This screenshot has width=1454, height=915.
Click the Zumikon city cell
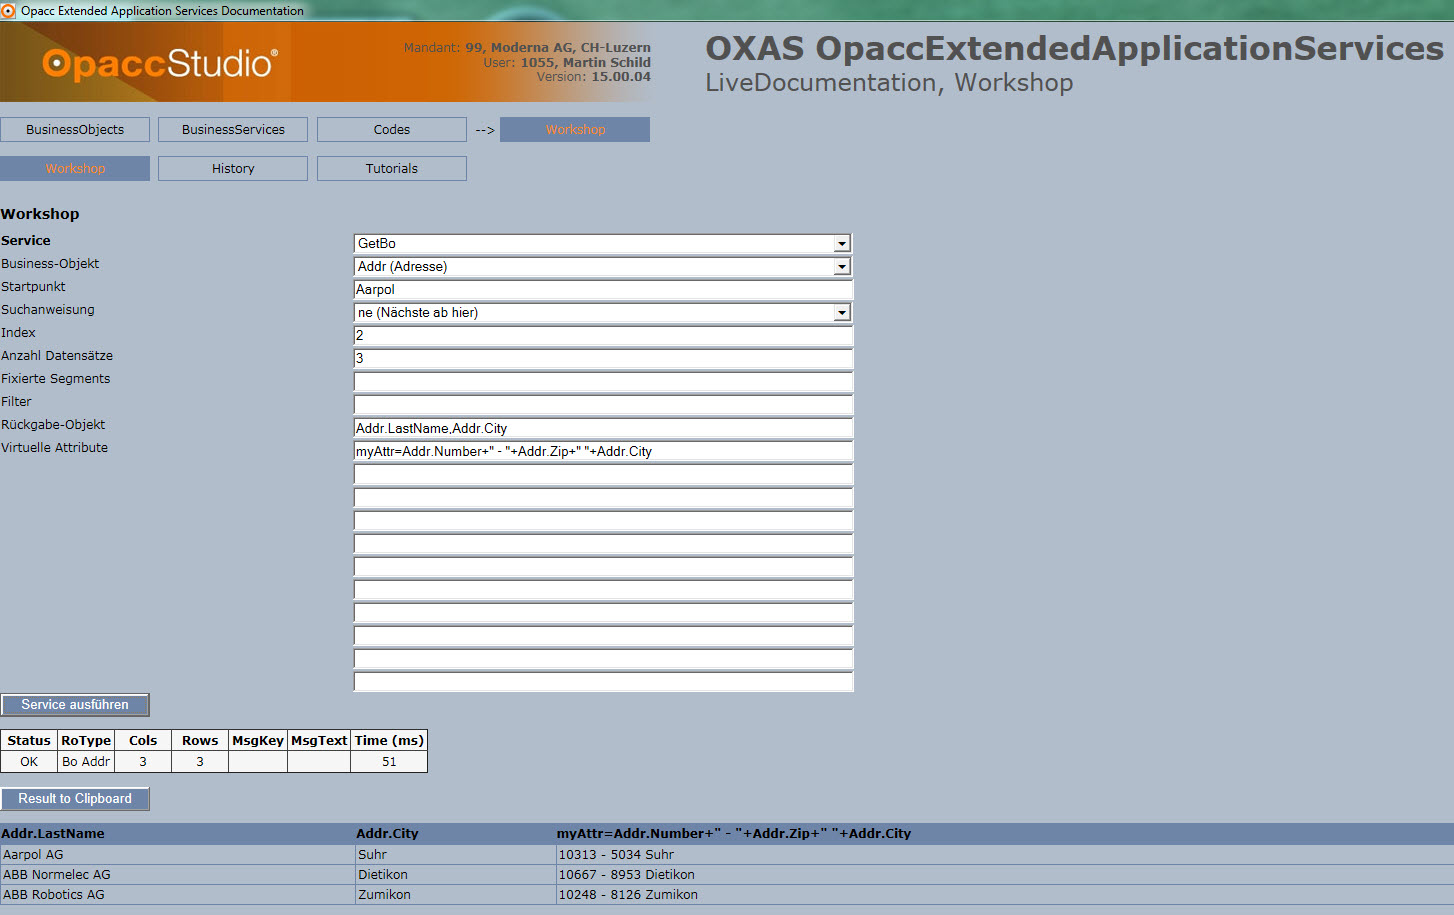pos(456,895)
